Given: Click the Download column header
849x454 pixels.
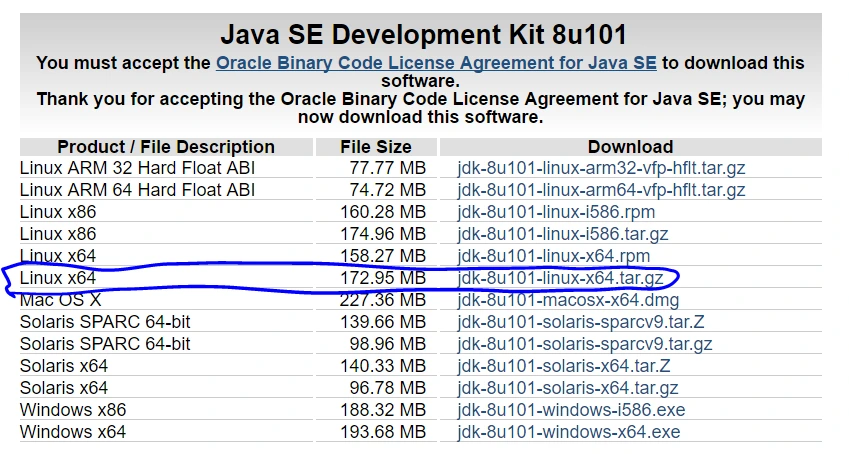Looking at the screenshot, I should coord(631,147).
